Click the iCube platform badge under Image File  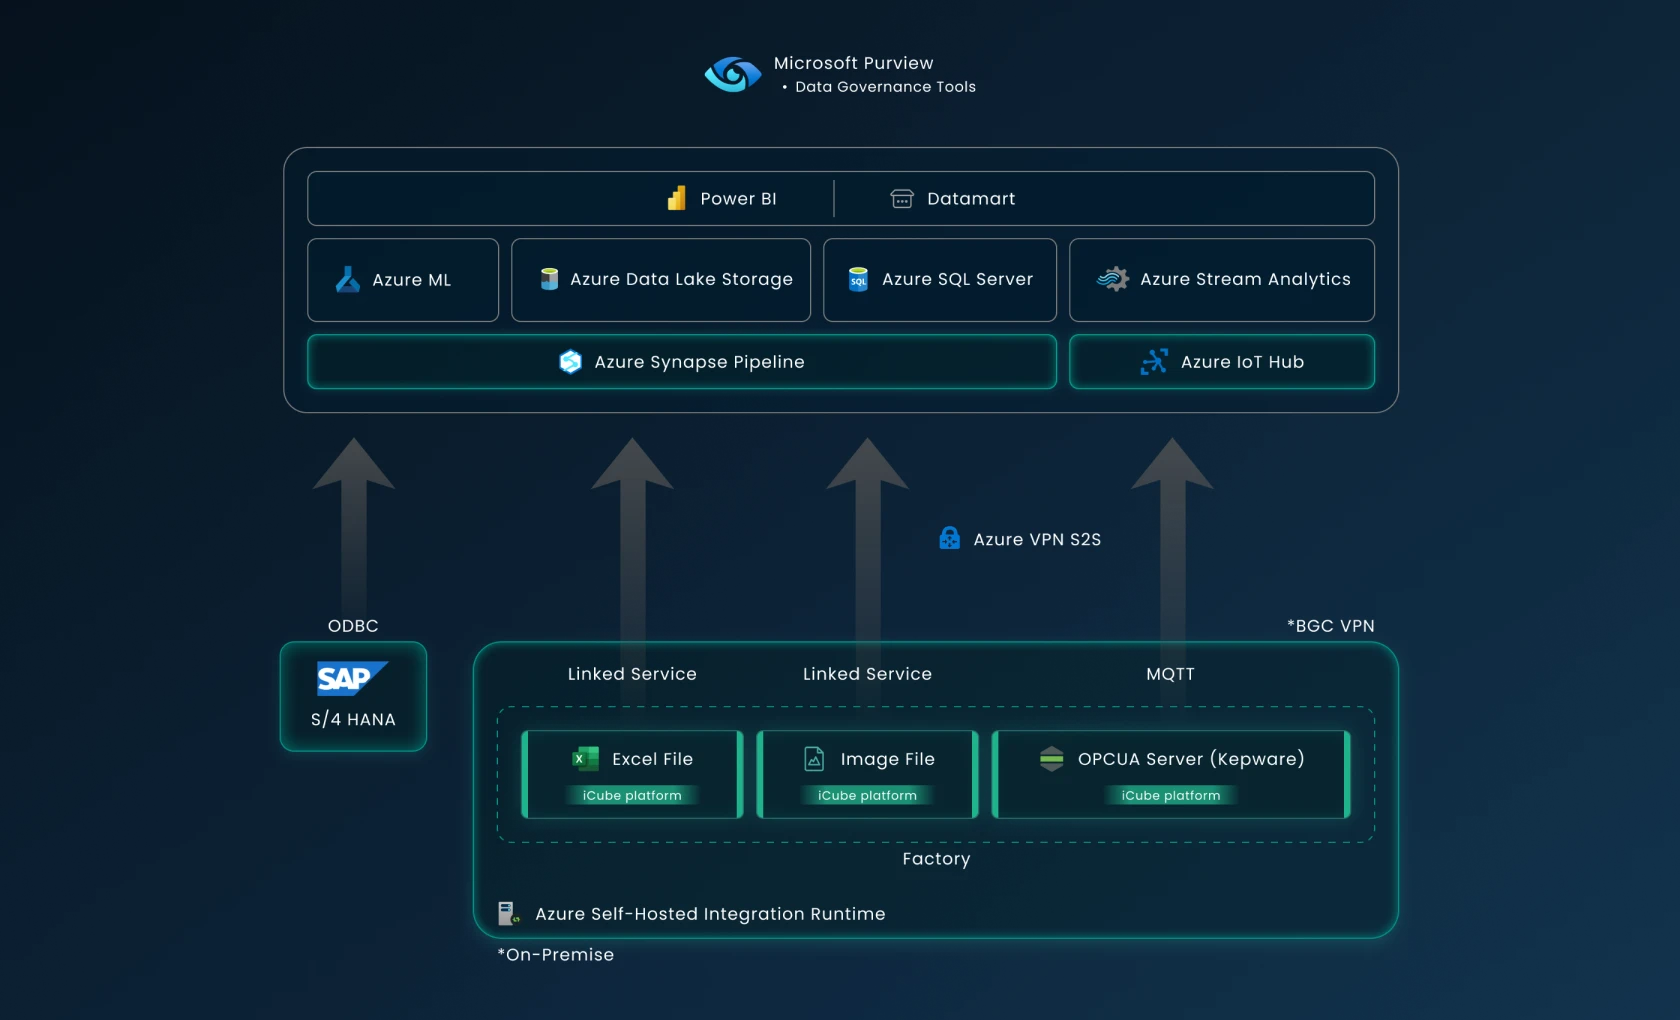(x=867, y=795)
